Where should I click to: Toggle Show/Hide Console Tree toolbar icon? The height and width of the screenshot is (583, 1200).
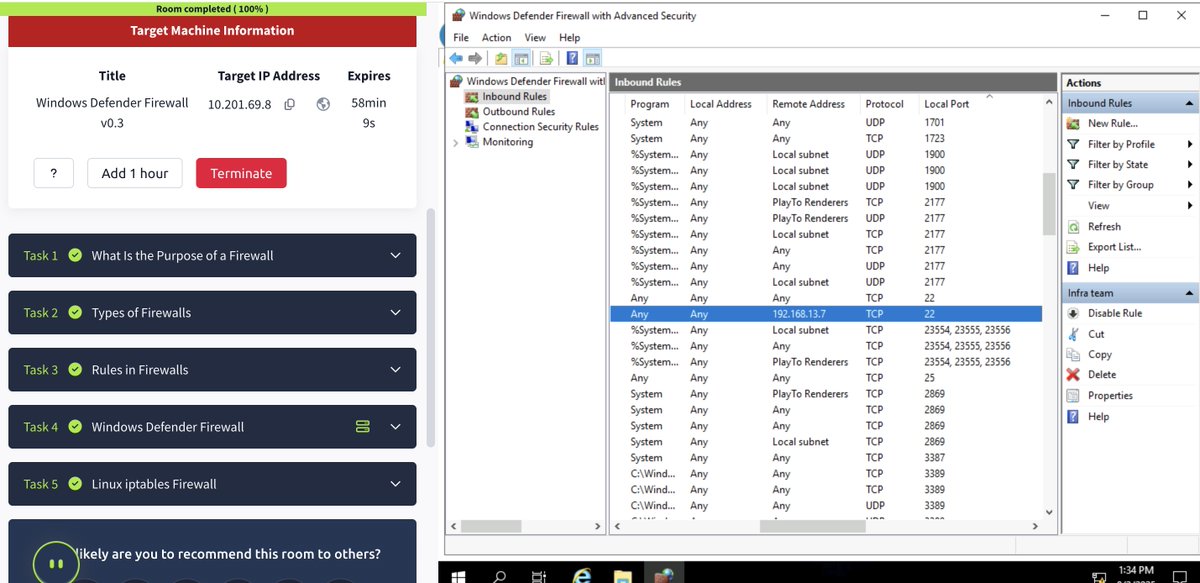pos(520,58)
